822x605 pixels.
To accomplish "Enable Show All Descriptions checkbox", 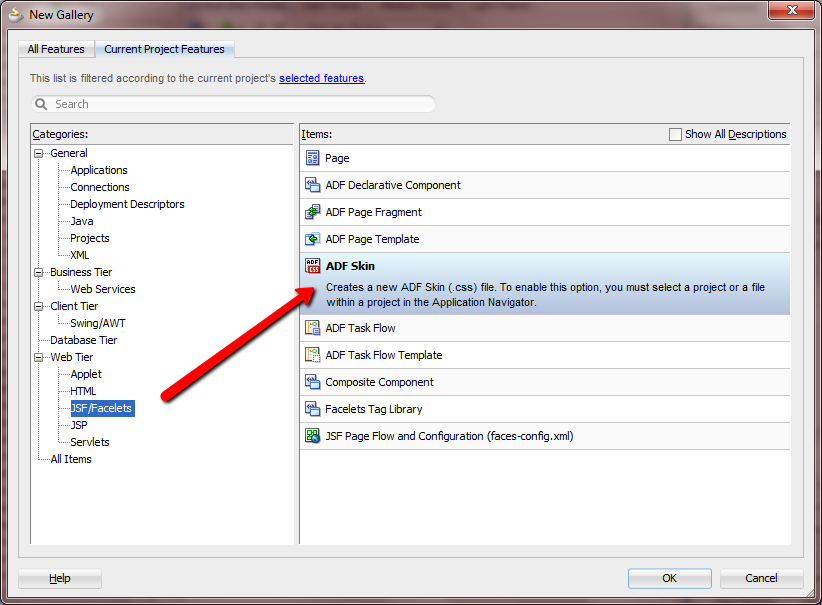I will click(675, 134).
